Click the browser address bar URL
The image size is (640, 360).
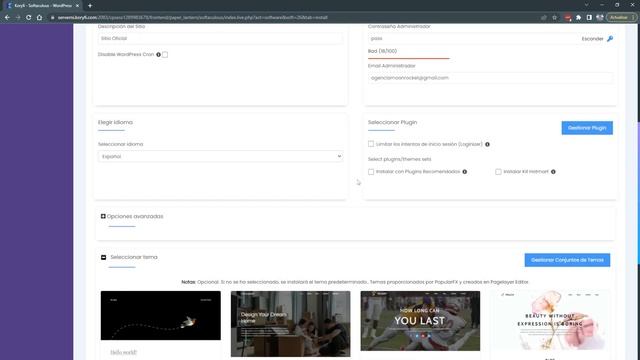pyautogui.click(x=192, y=18)
